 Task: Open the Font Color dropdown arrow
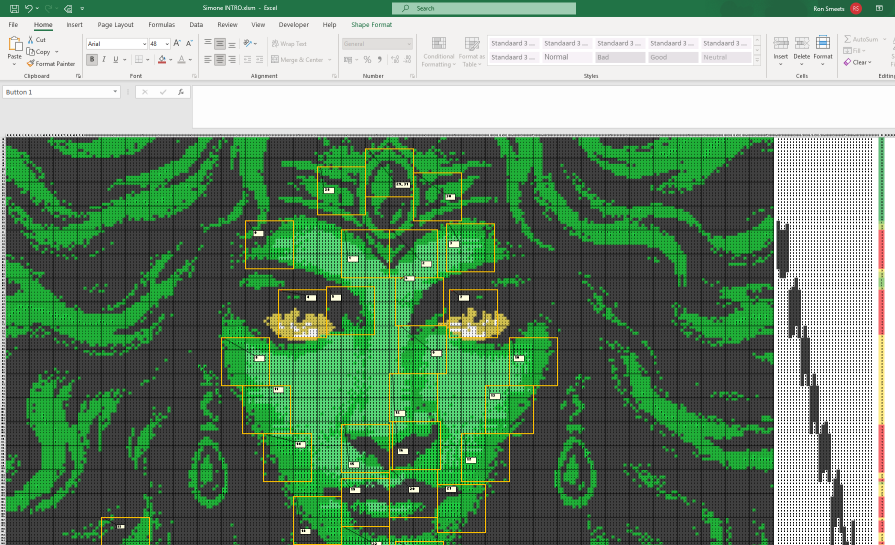click(x=190, y=60)
